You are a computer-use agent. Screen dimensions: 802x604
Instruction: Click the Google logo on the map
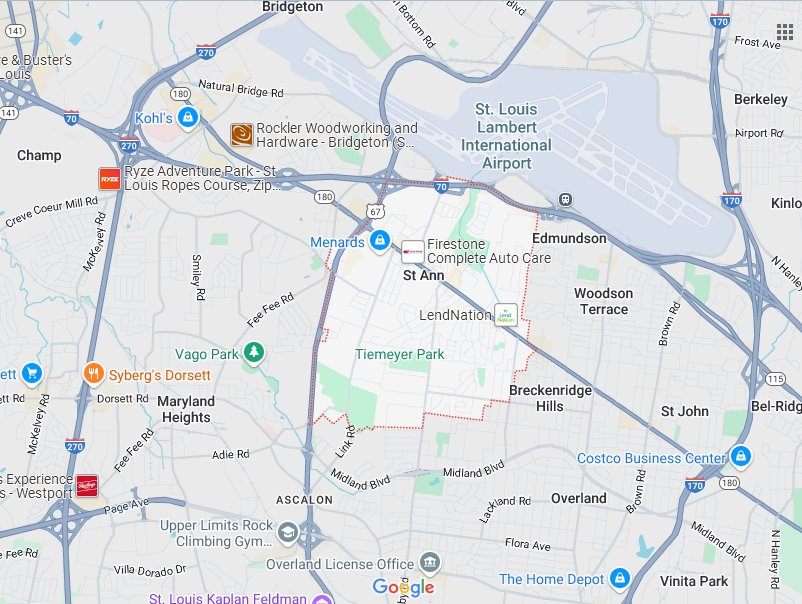[x=404, y=587]
